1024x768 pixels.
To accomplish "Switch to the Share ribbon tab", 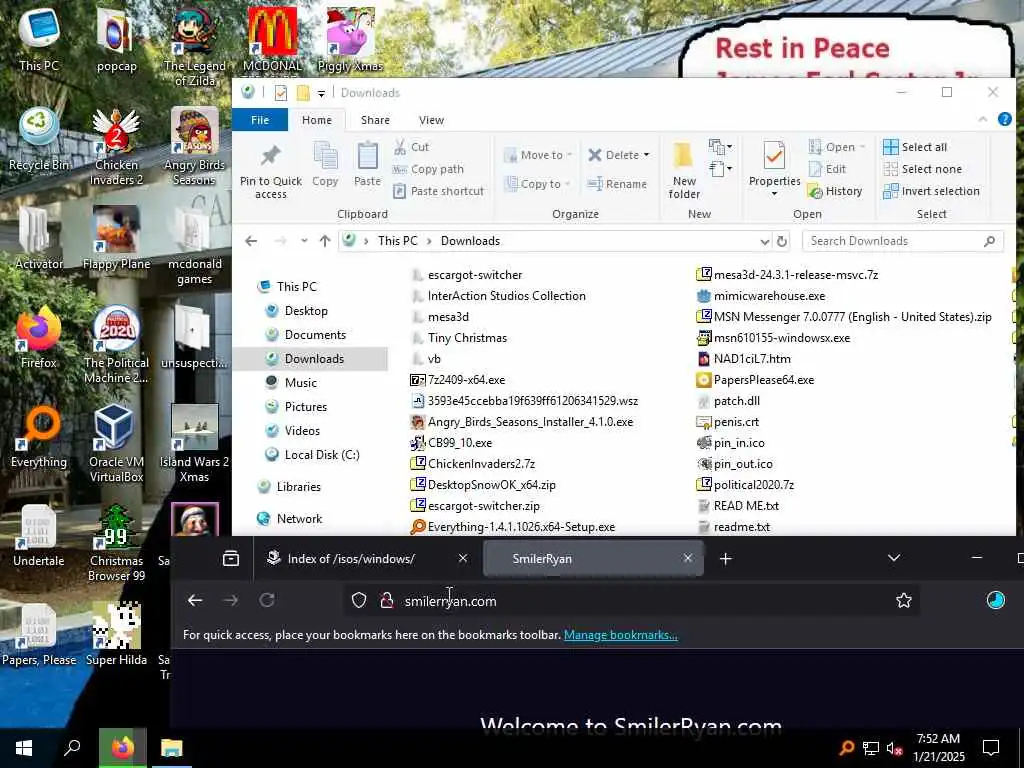I will click(376, 120).
